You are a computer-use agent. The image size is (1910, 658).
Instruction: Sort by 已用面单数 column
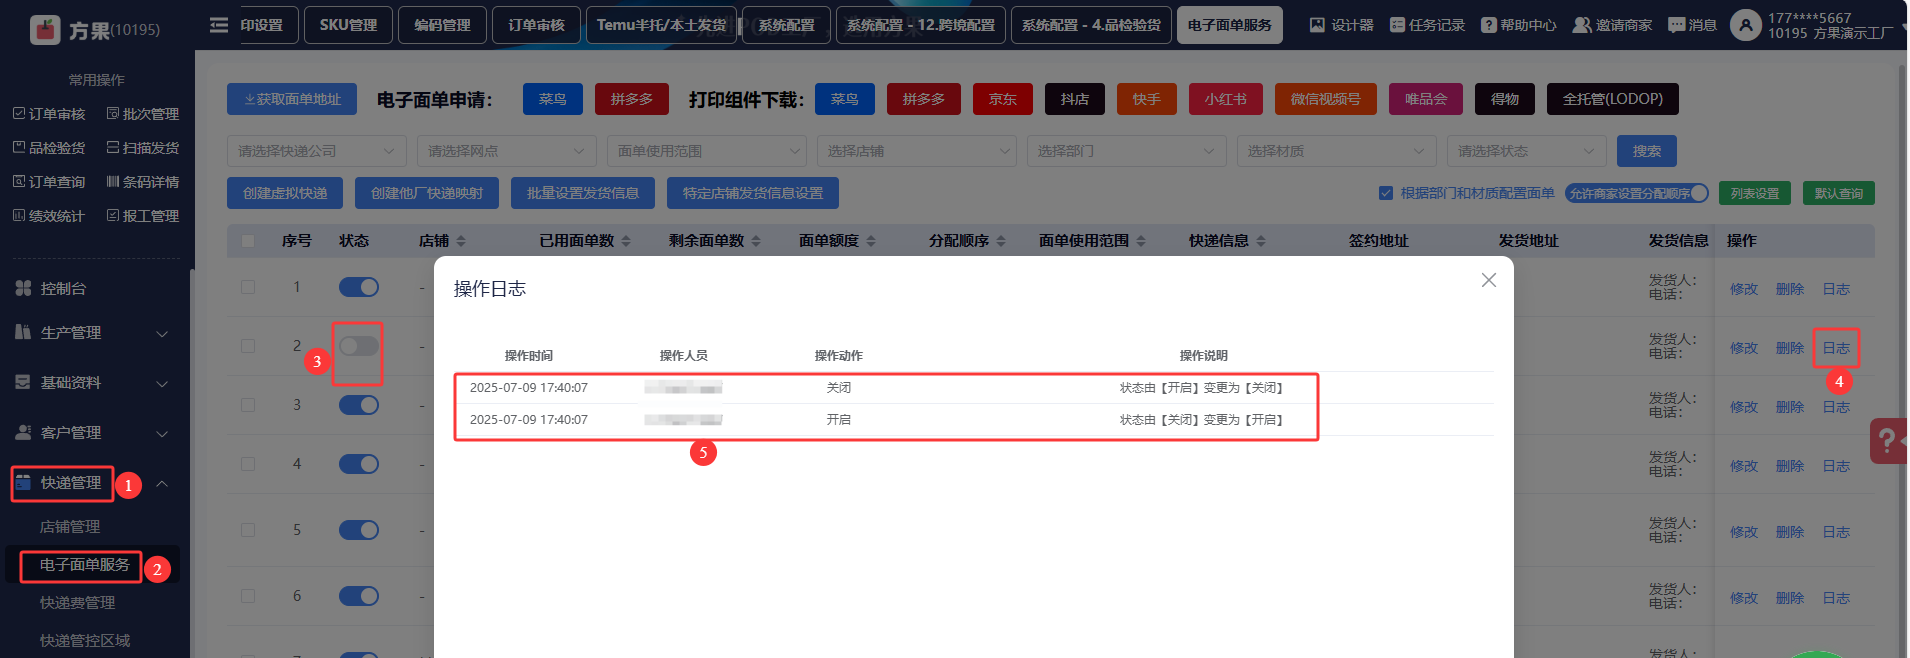626,241
